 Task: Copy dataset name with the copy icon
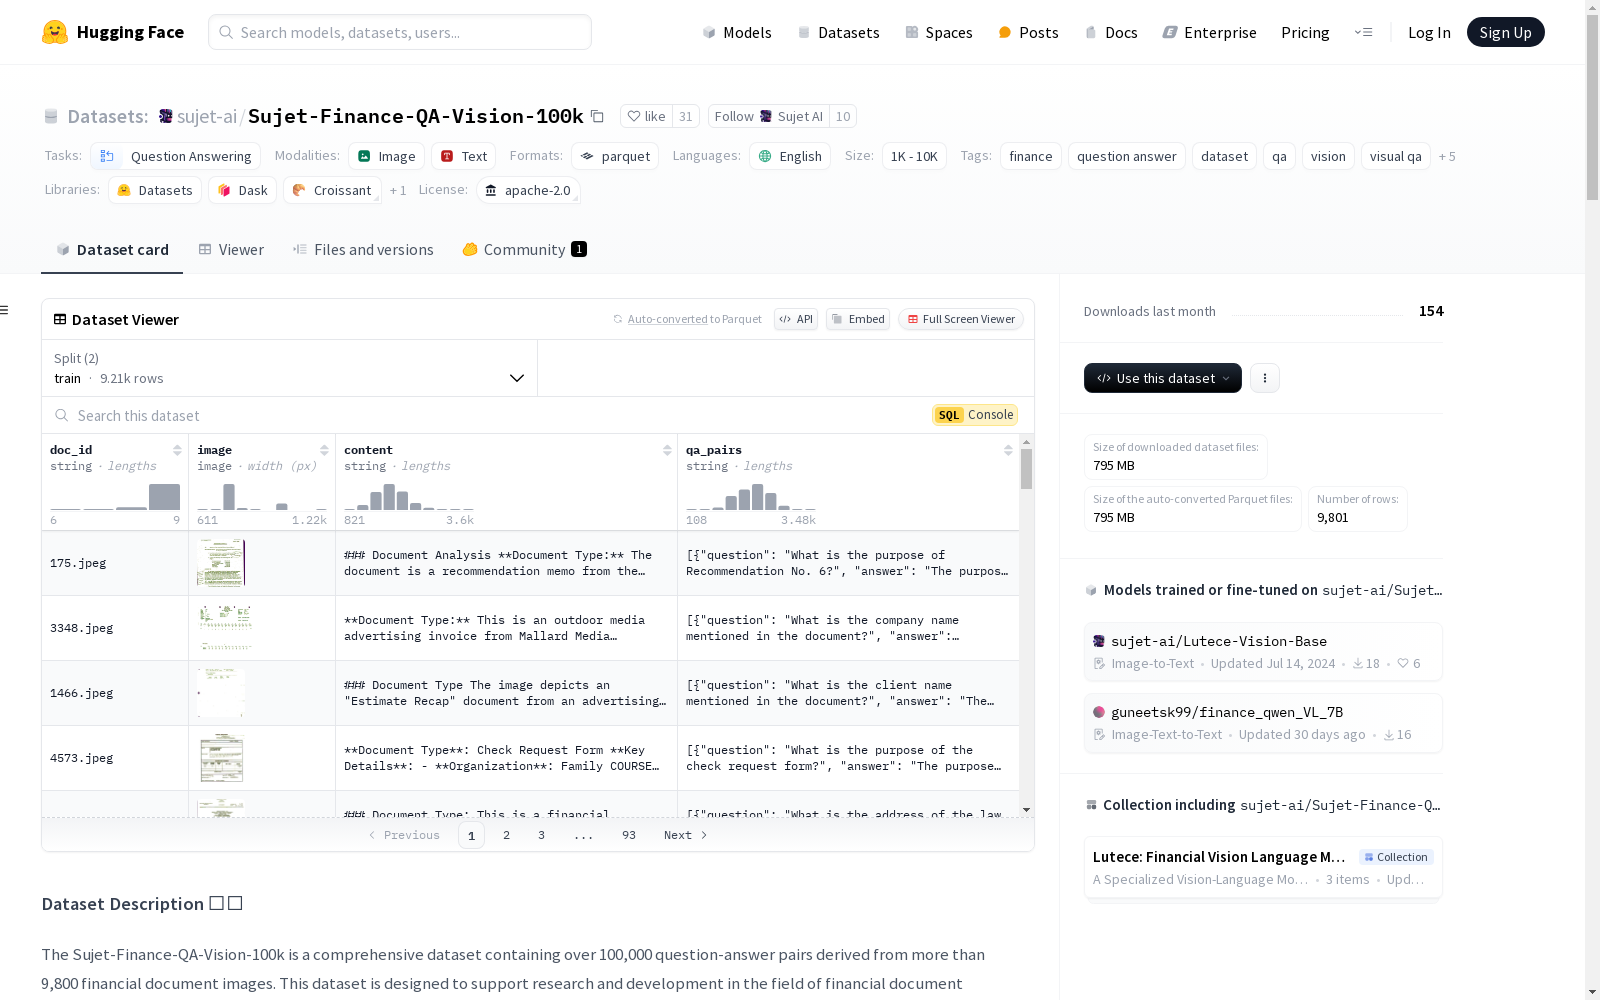point(597,116)
